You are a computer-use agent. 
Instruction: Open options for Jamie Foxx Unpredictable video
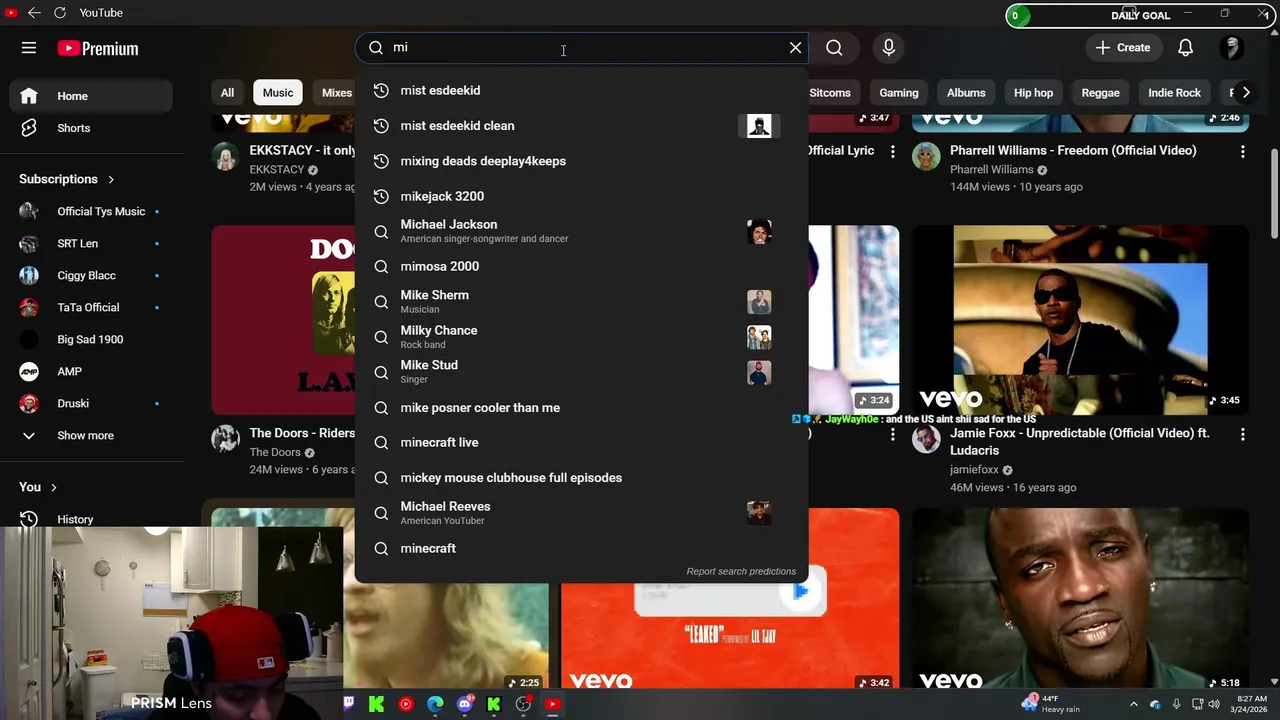coord(1242,435)
